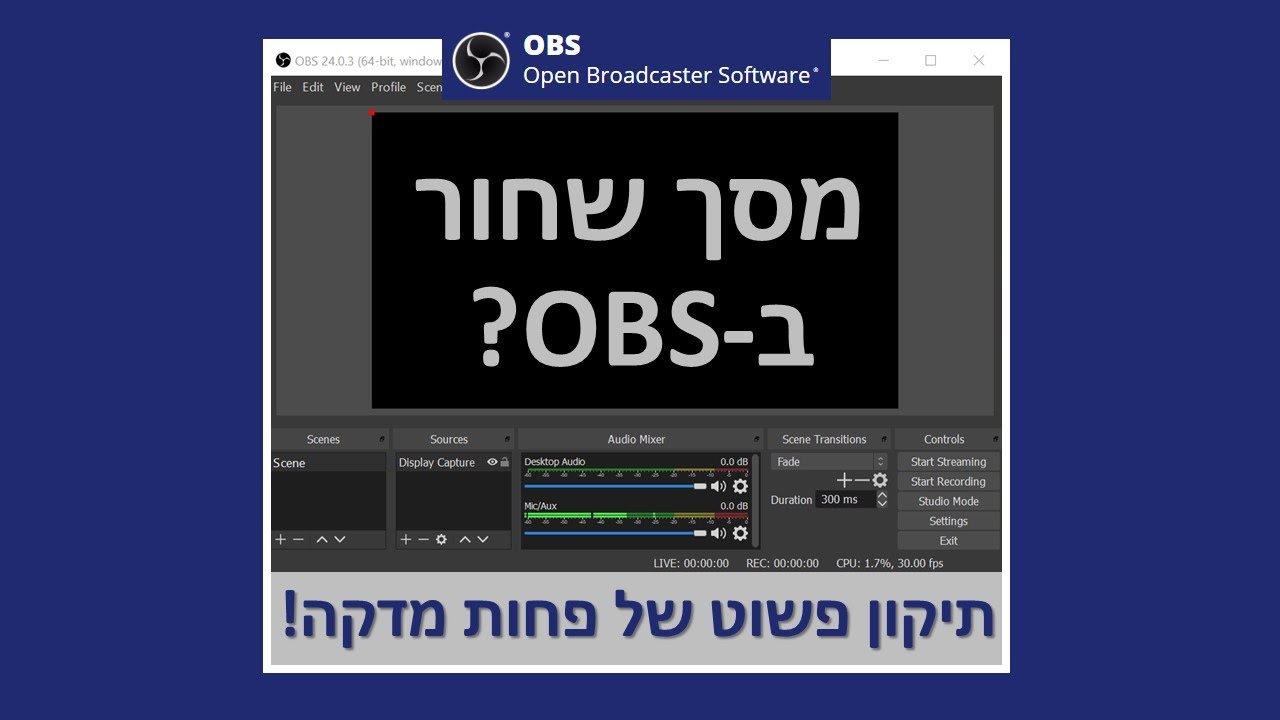The height and width of the screenshot is (720, 1280).
Task: Select the Scene item in Scenes list
Action: (328, 463)
